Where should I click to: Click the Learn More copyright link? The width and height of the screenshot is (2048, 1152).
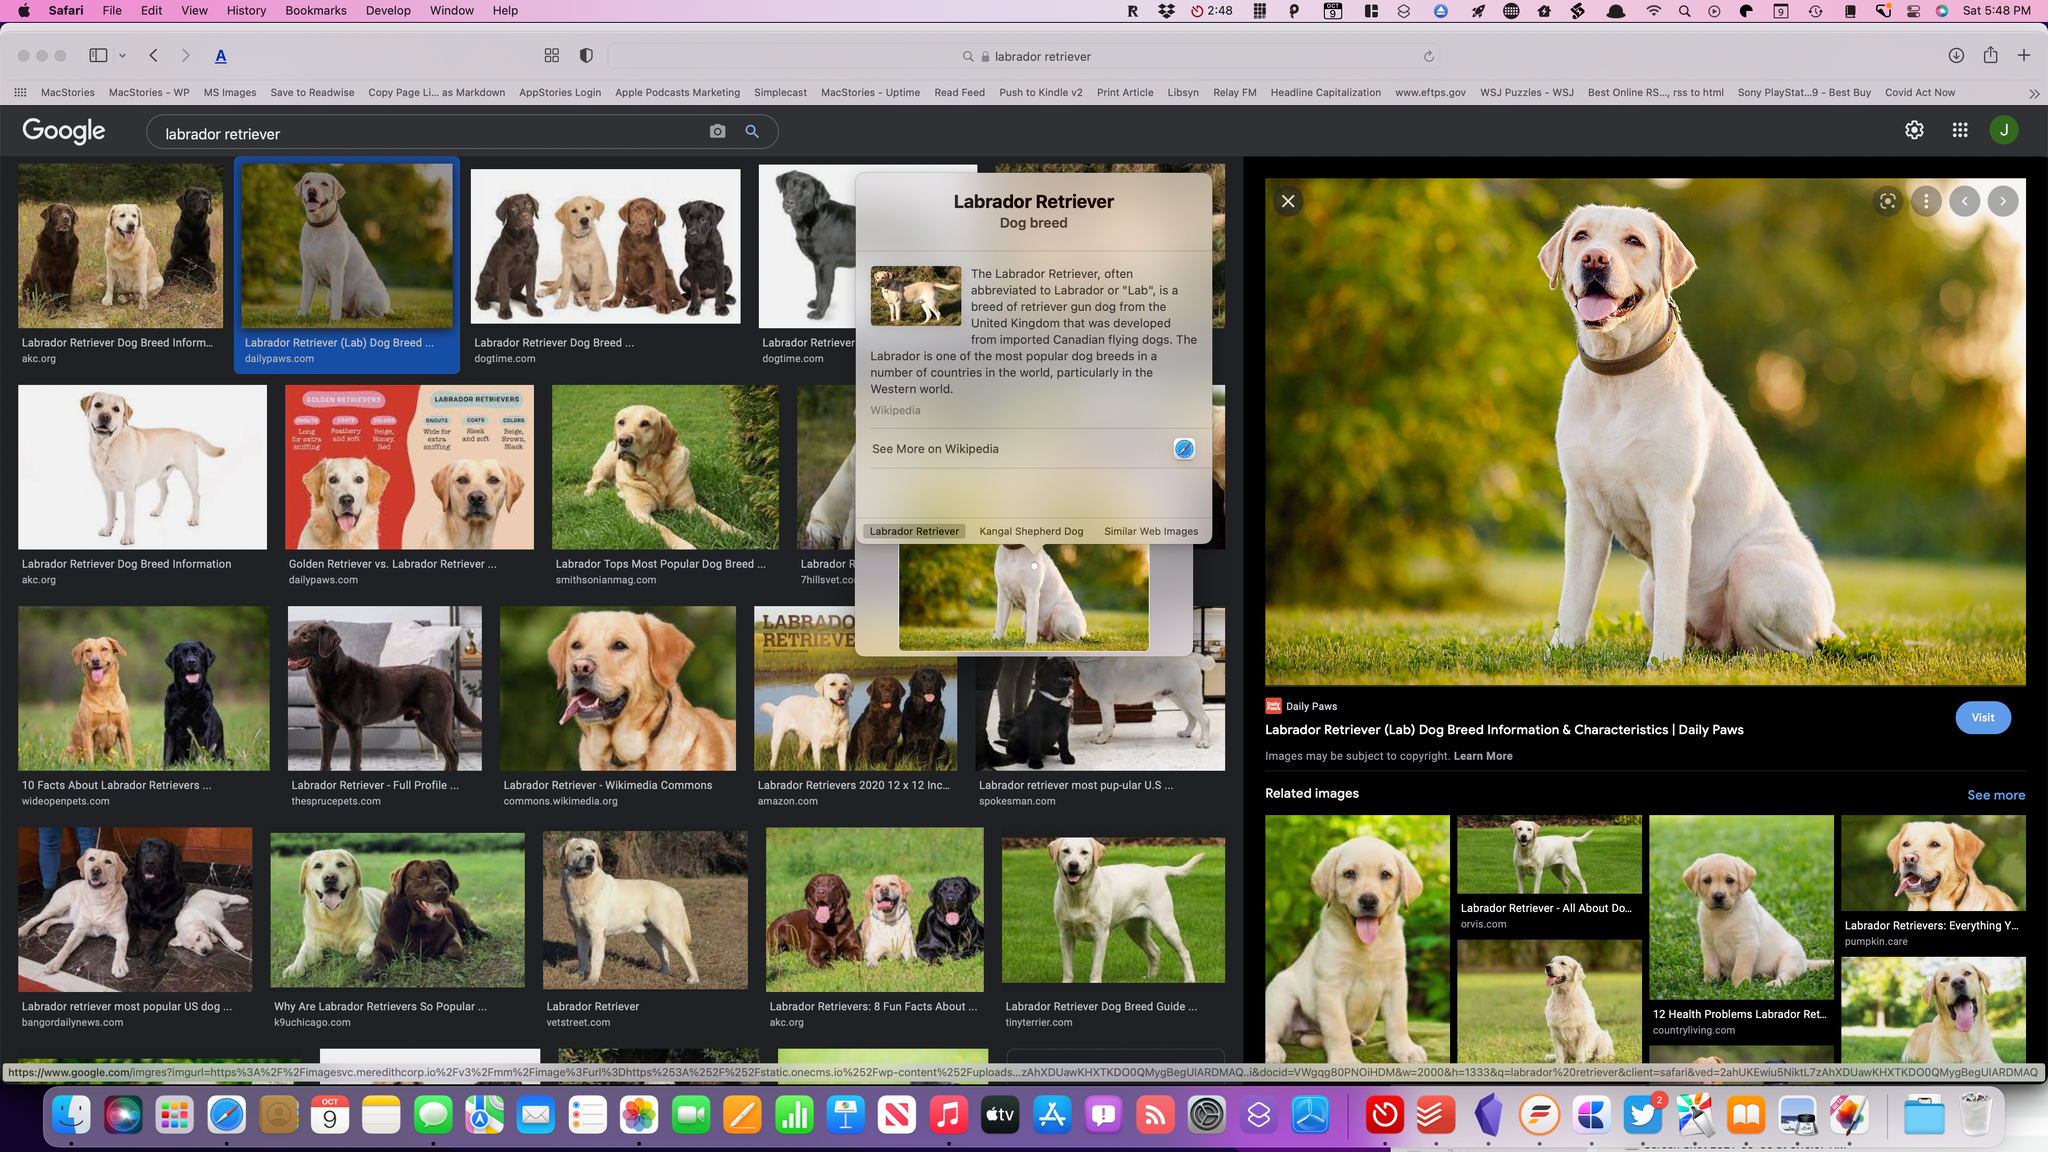[x=1483, y=756]
